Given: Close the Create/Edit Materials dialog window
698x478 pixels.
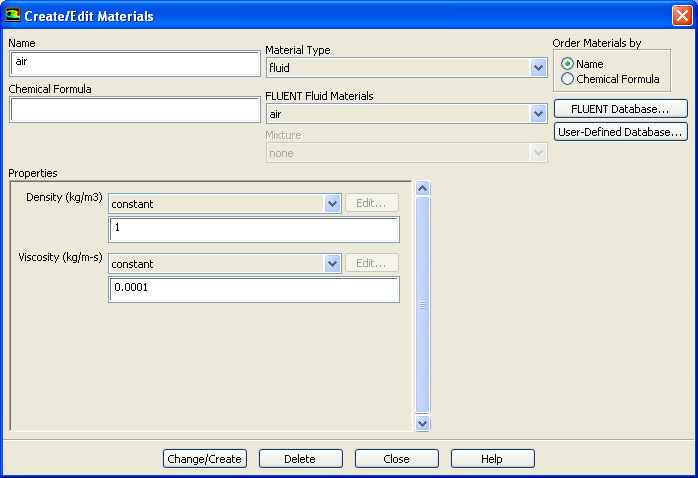Looking at the screenshot, I should pyautogui.click(x=682, y=16).
